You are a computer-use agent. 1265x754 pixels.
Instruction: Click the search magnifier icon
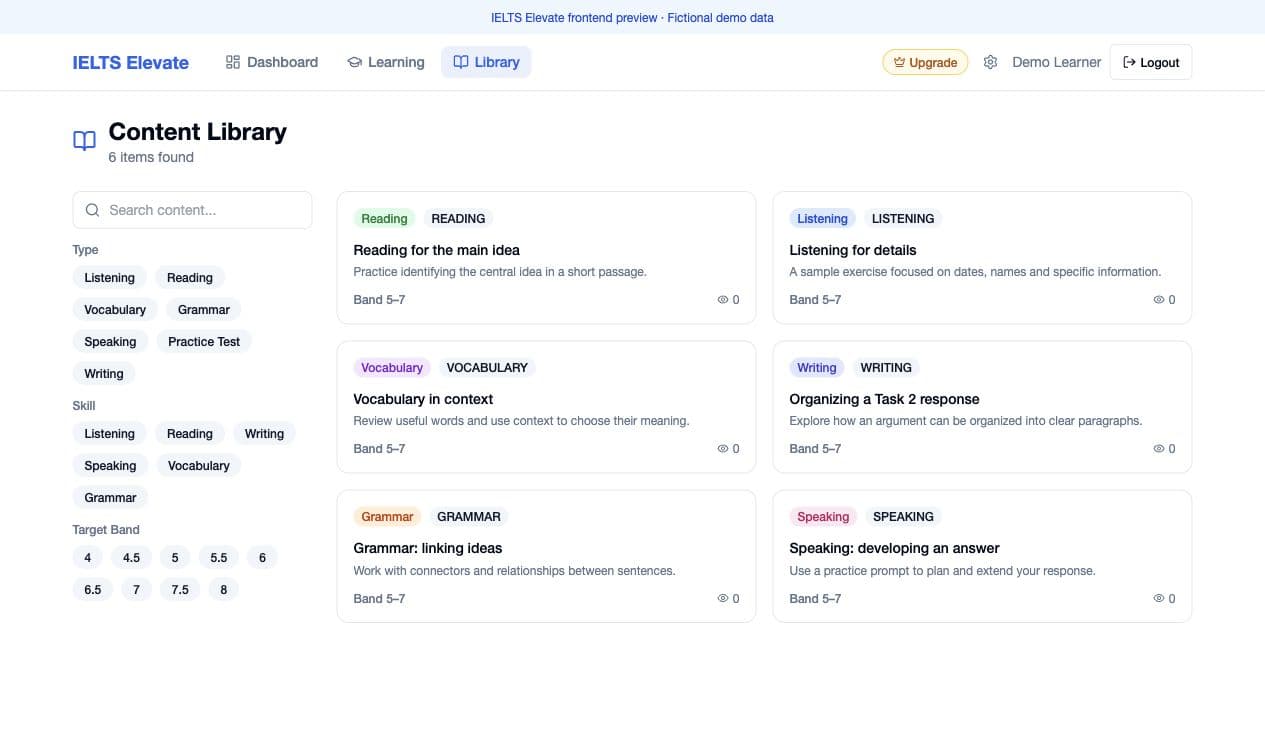pyautogui.click(x=93, y=210)
